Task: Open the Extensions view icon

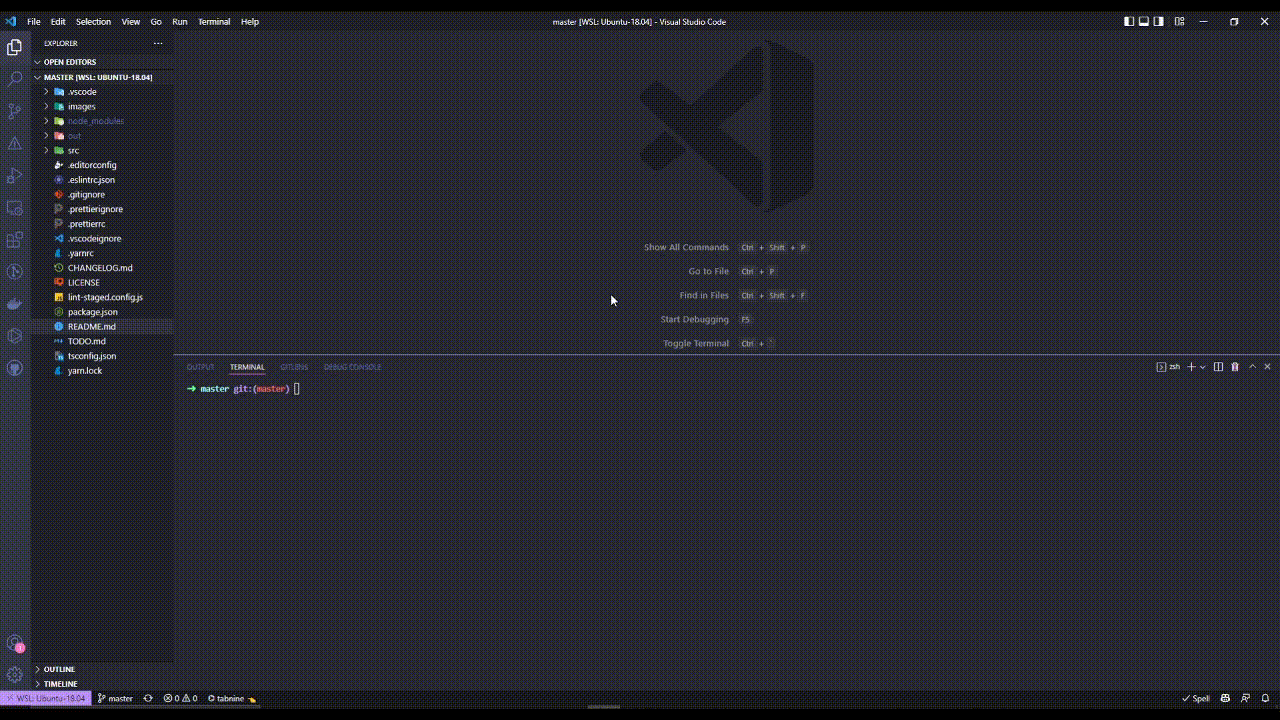Action: (15, 240)
